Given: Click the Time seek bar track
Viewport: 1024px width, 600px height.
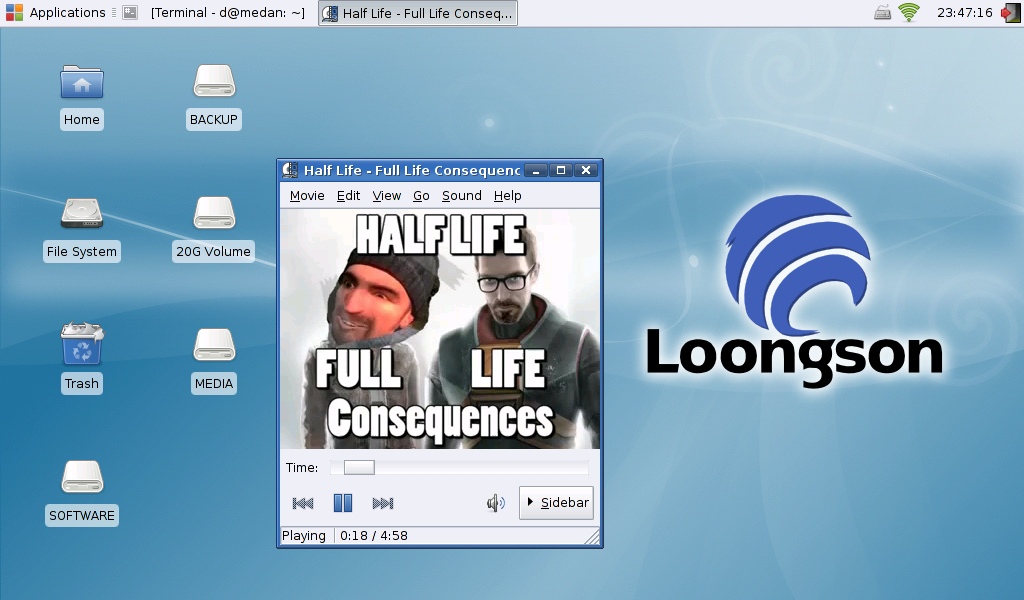Looking at the screenshot, I should (459, 467).
